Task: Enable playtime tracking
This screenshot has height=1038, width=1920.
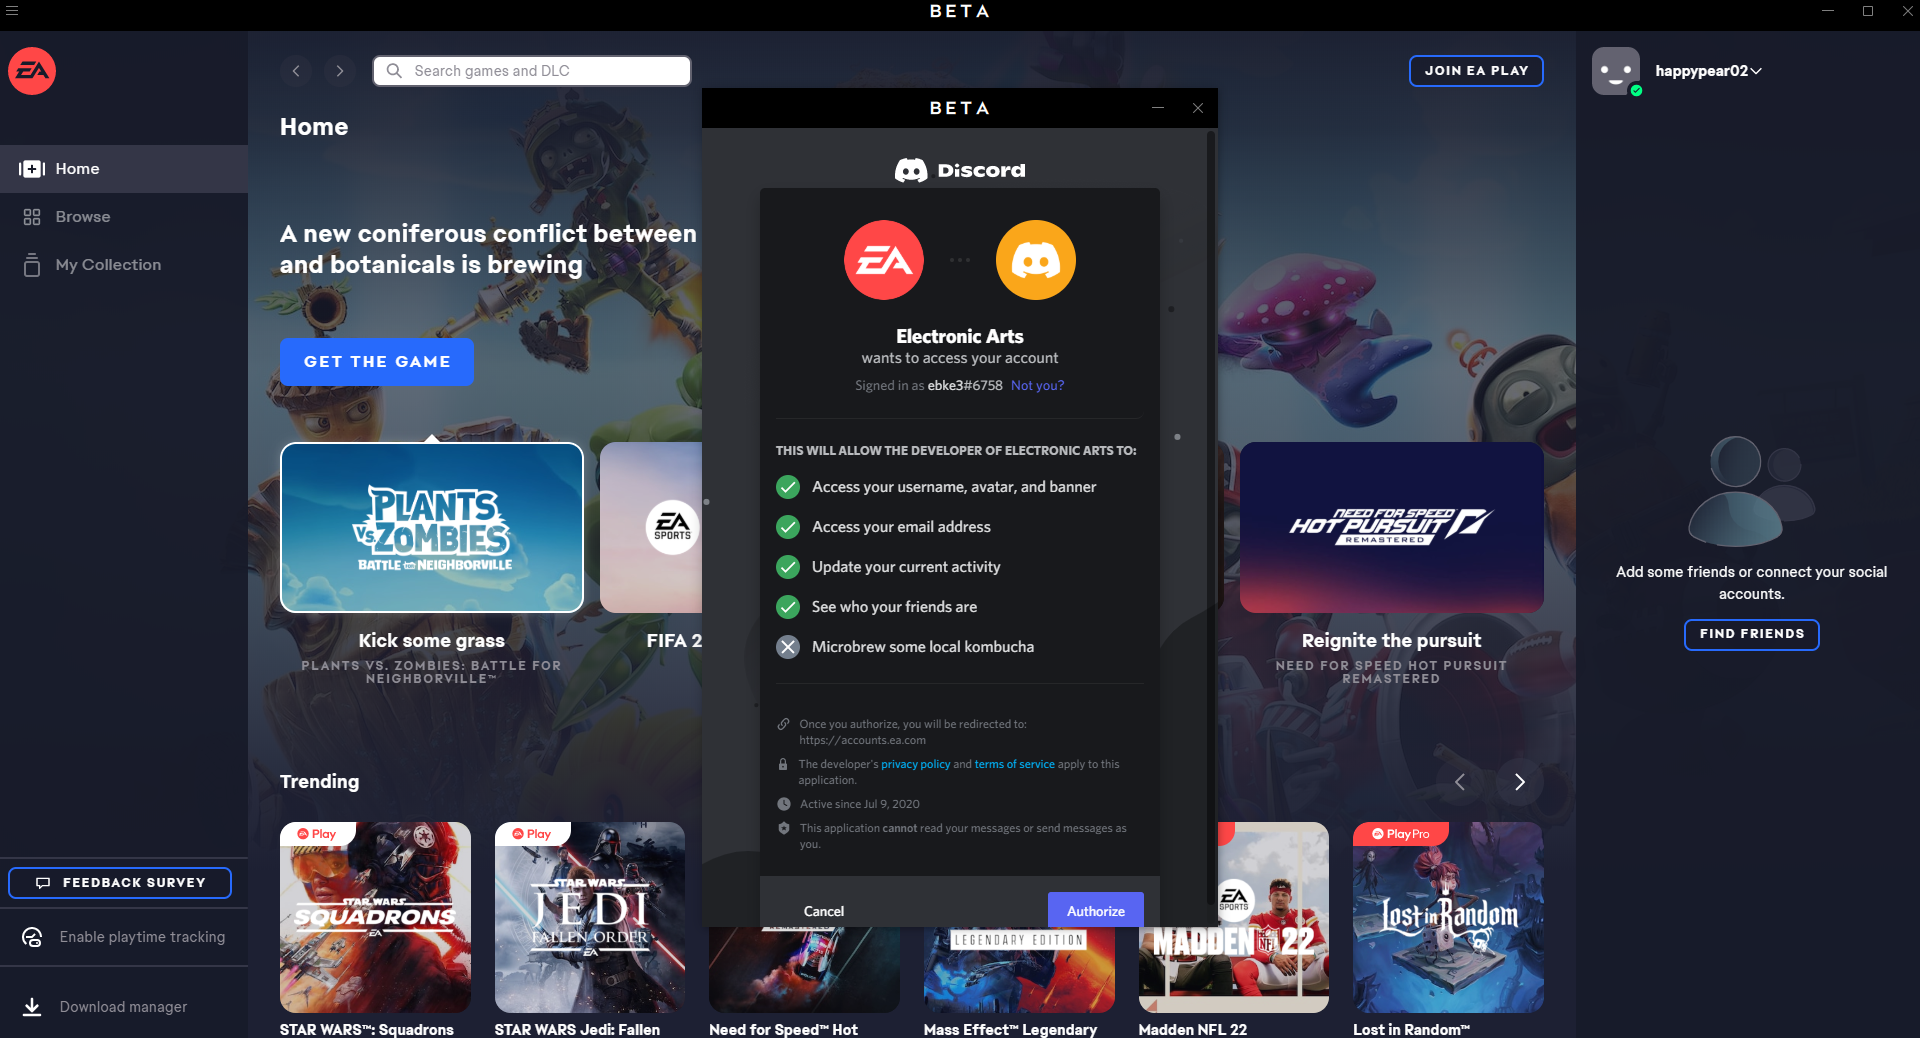Action: (141, 937)
